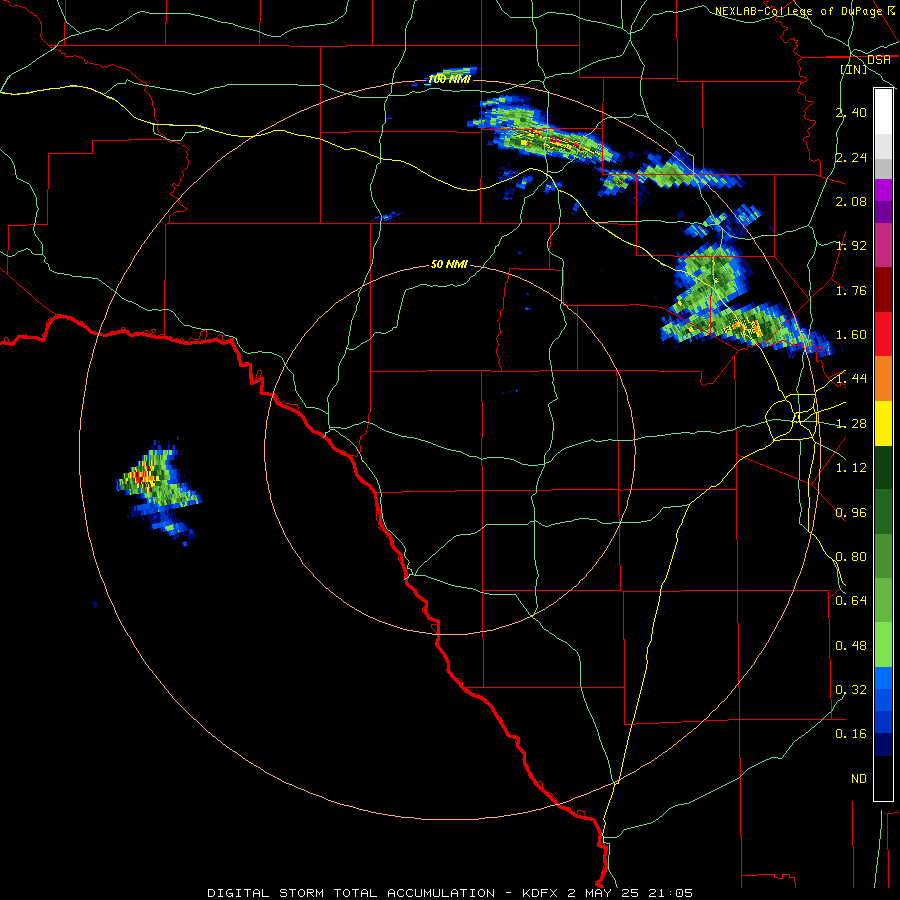Viewport: 900px width, 900px height.
Task: Click the 0.96 legend label
Action: pos(851,513)
